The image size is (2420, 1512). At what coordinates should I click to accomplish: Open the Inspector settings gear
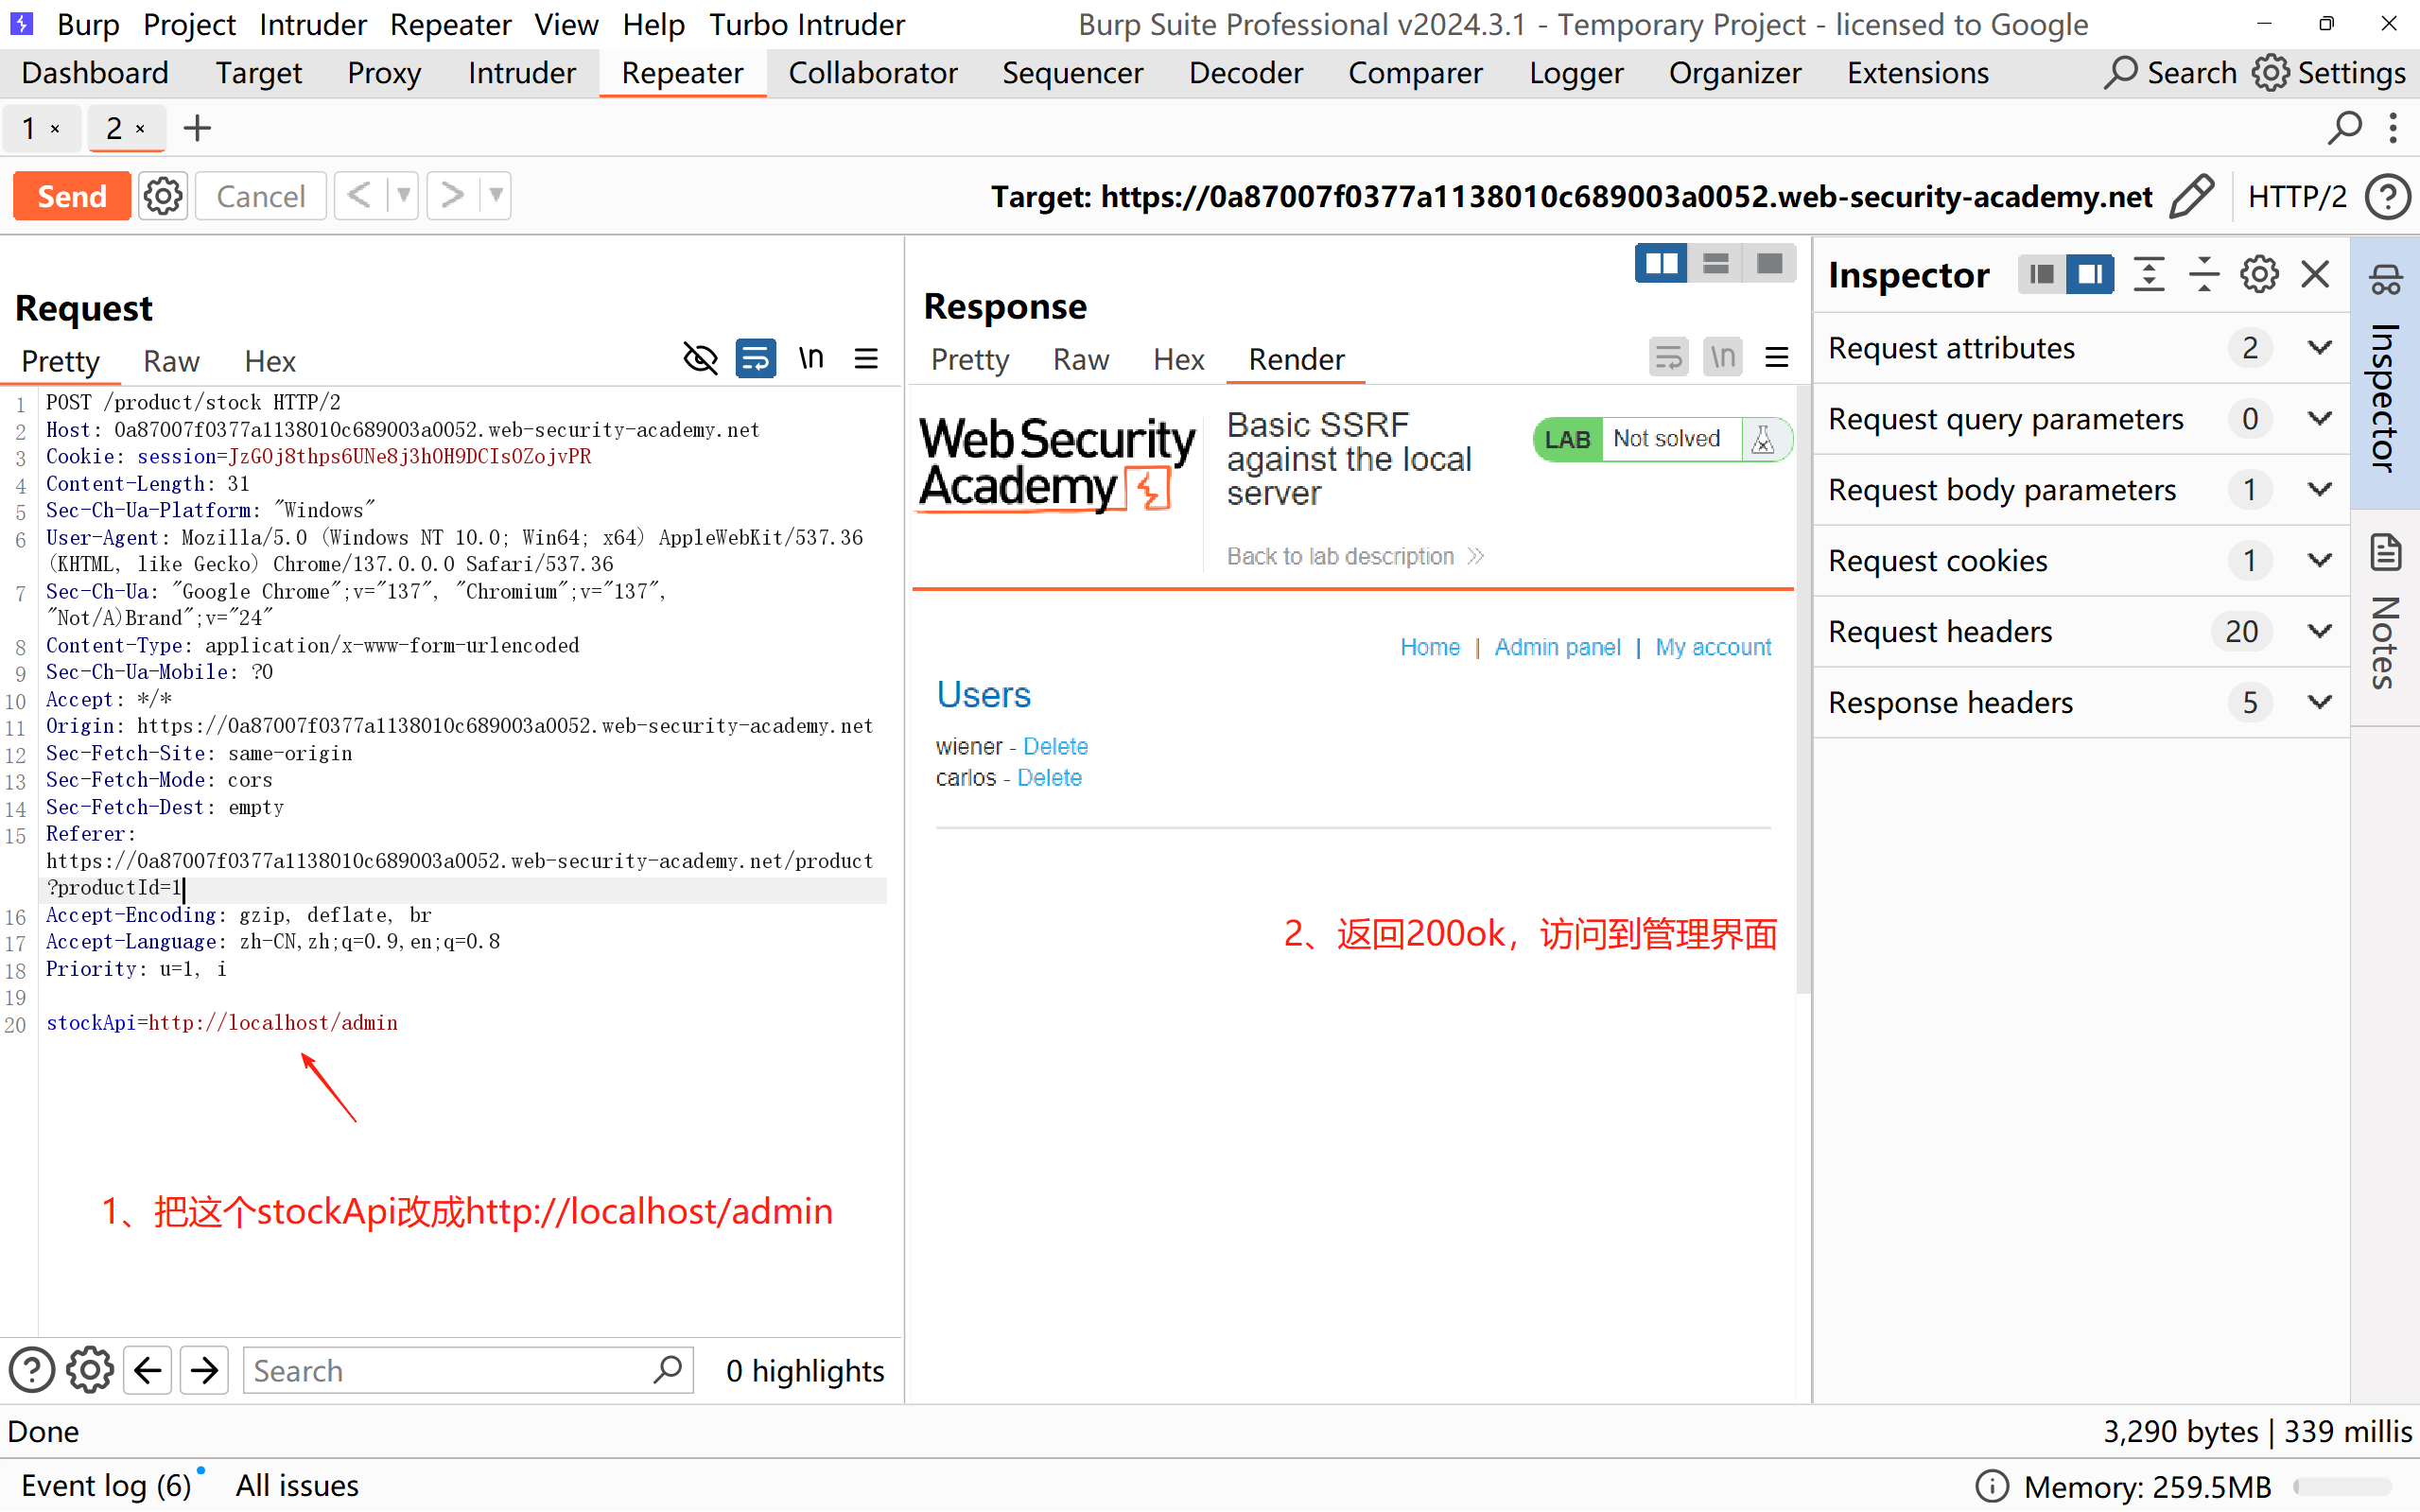(x=2258, y=274)
